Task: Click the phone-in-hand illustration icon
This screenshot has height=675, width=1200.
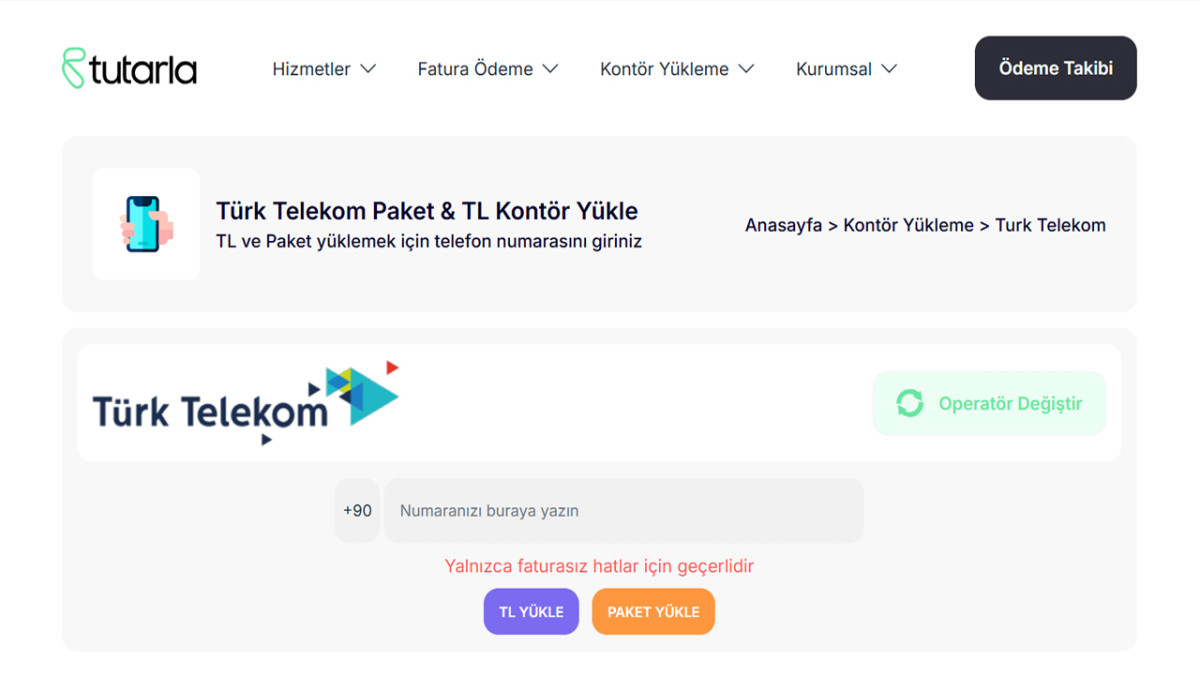Action: click(x=146, y=224)
